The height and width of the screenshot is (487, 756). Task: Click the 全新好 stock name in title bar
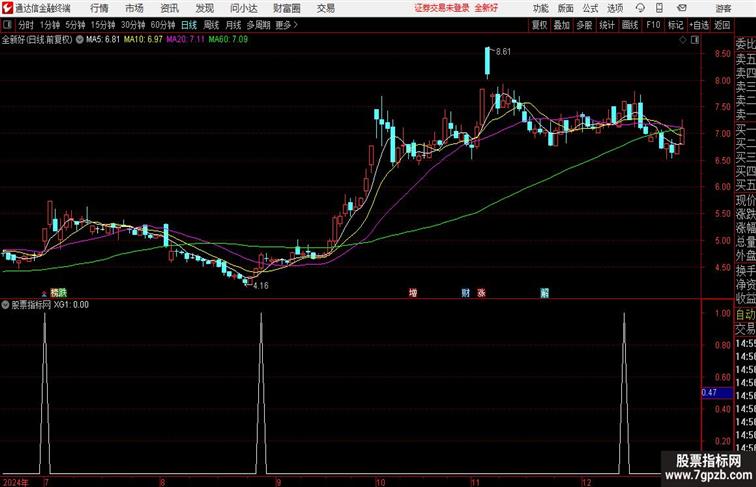[486, 8]
